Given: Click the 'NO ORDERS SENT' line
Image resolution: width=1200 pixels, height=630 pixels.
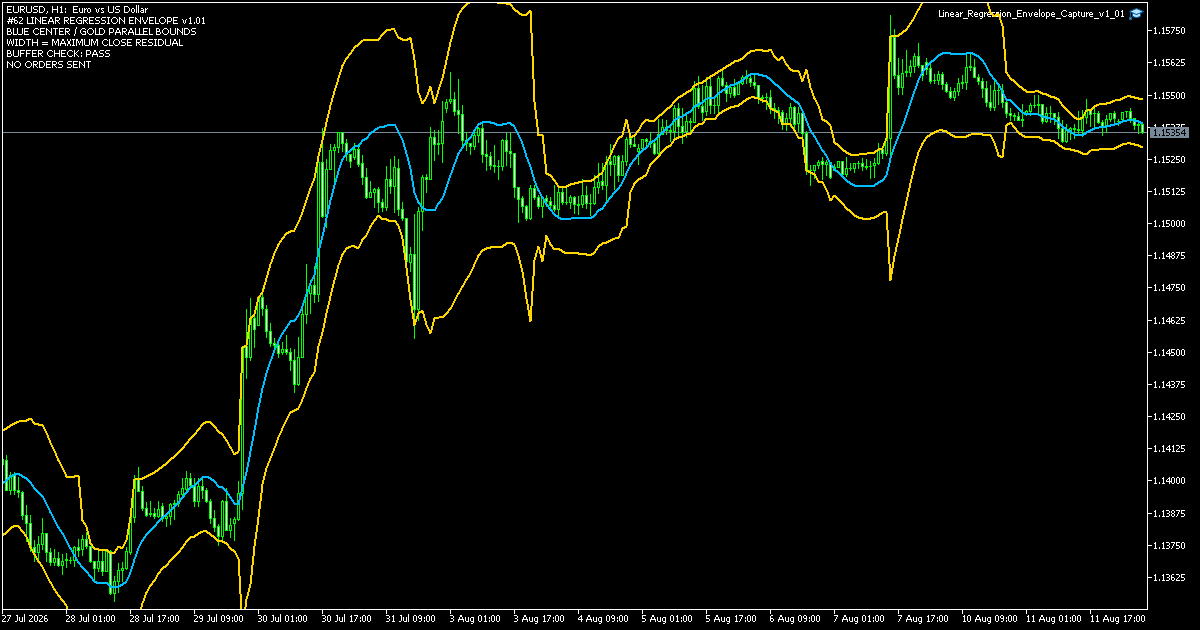Looking at the screenshot, I should 48,64.
